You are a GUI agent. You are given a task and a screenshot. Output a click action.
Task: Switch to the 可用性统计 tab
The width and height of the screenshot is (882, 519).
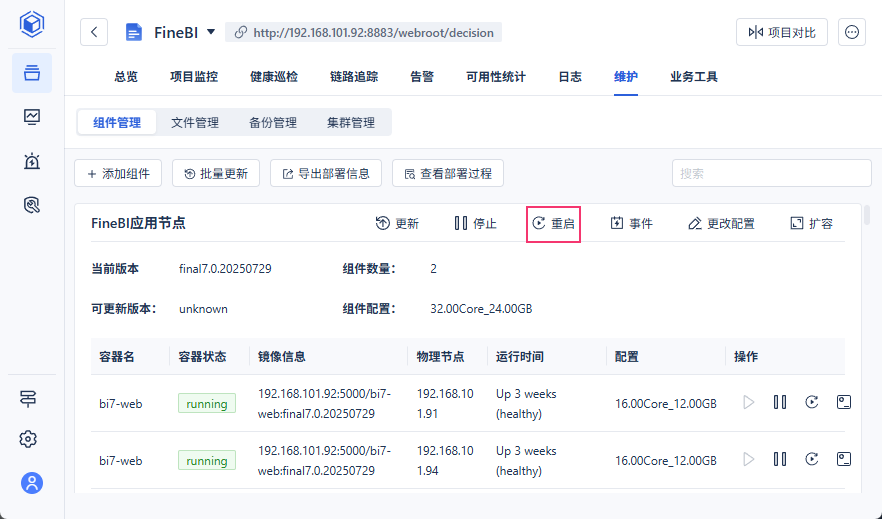[x=496, y=76]
